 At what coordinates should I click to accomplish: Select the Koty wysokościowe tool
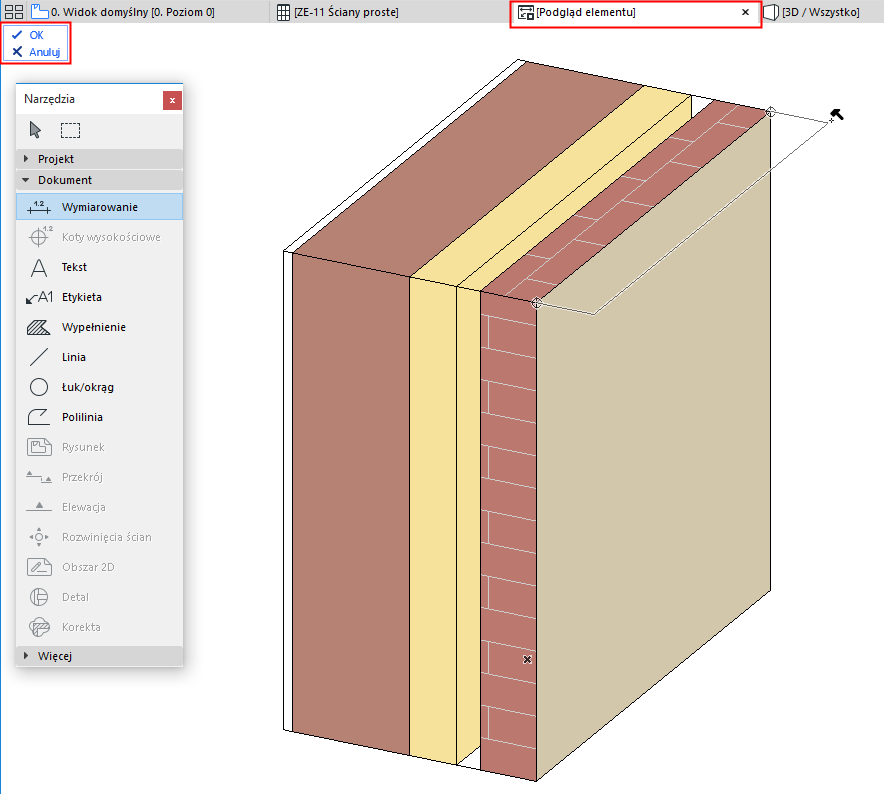coord(100,237)
